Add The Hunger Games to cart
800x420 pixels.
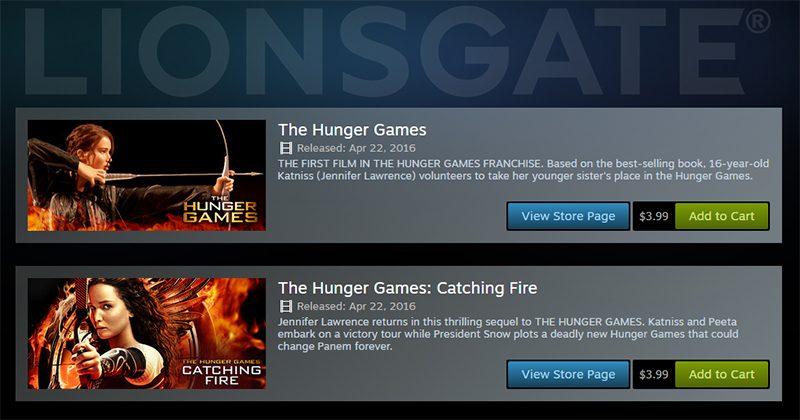[721, 216]
